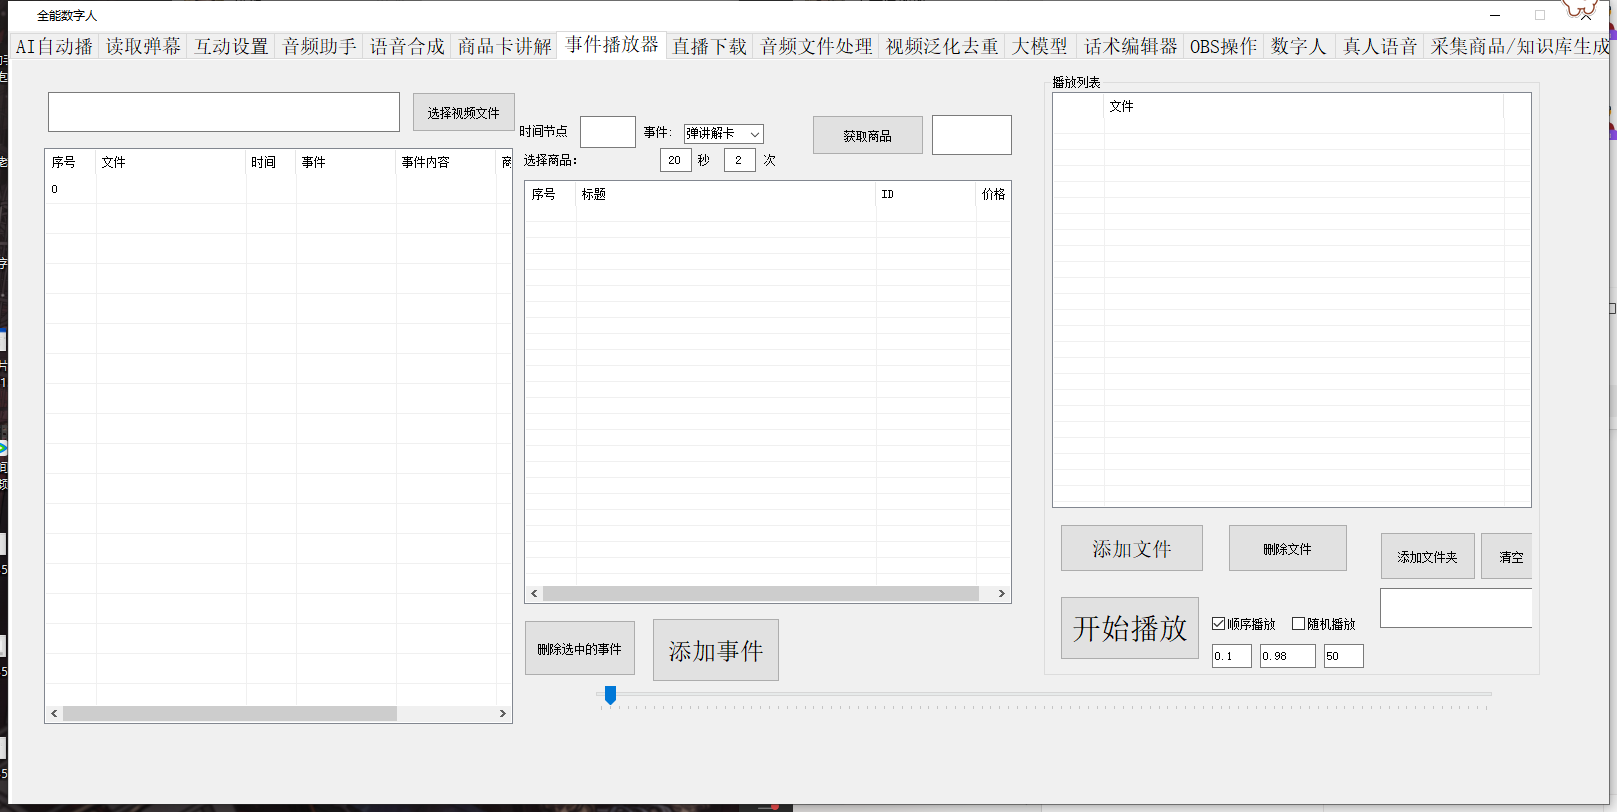
Task: Open the 商品卡讲解 tab
Action: click(504, 46)
